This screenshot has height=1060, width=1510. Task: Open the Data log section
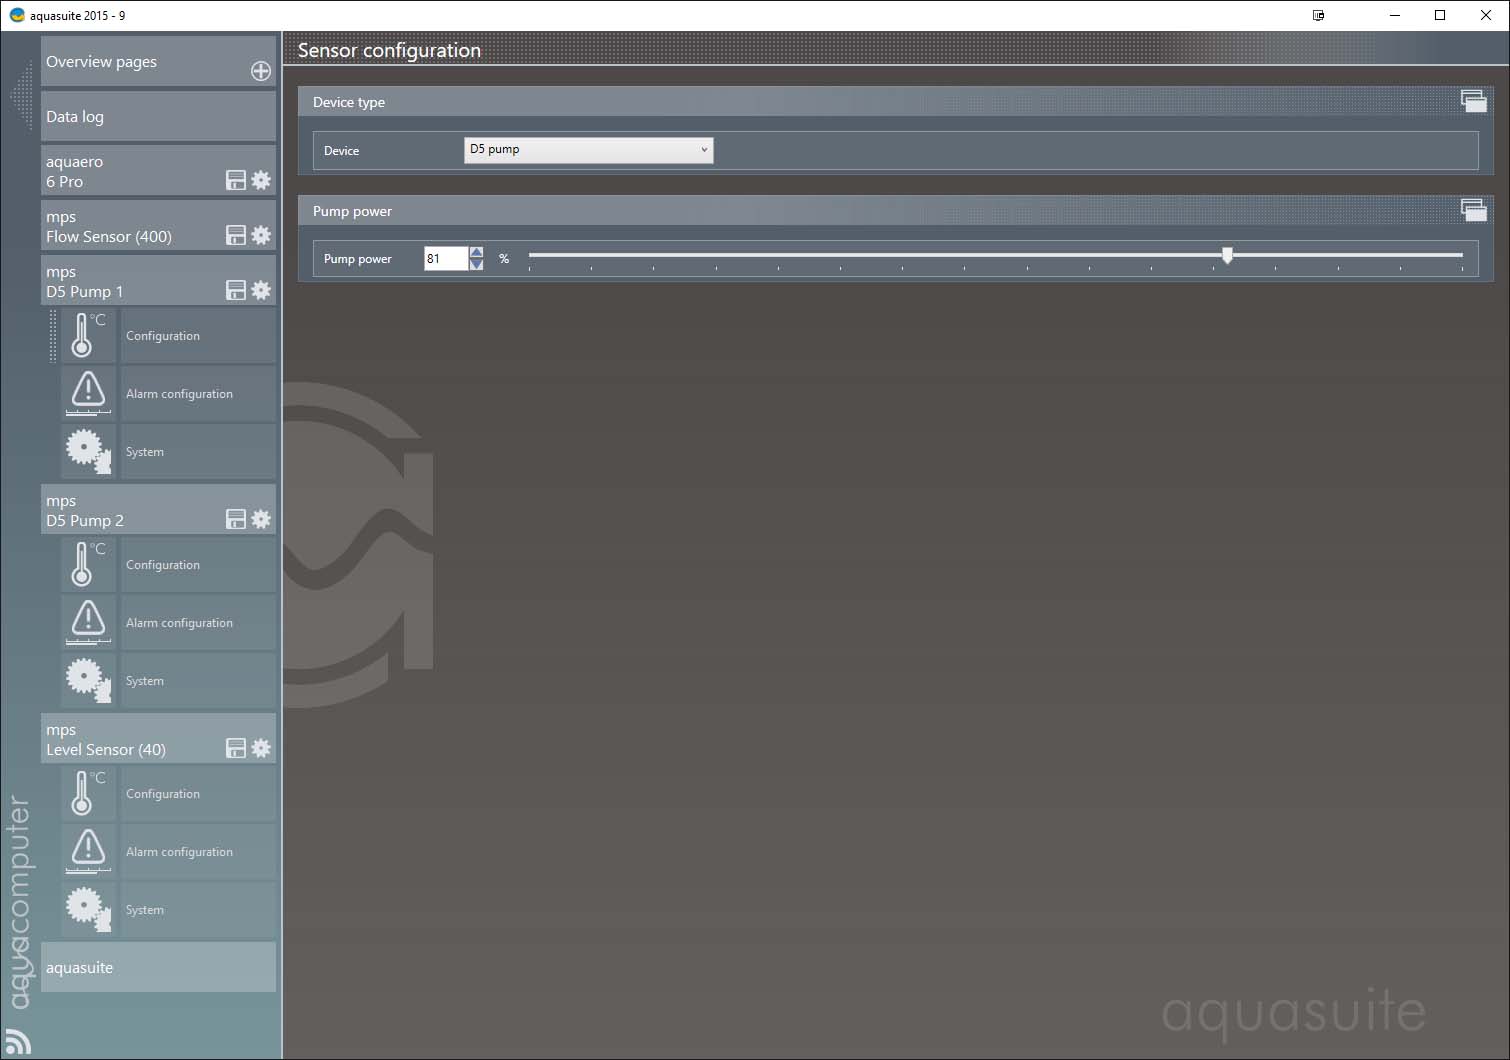pos(158,116)
